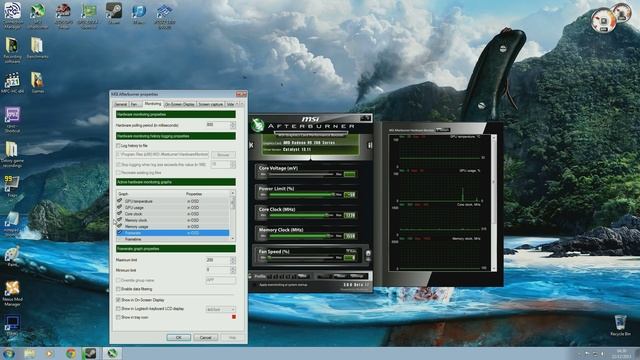Viewport: 640px width, 360px height.
Task: Click the Browse button for log file
Action: point(223,155)
